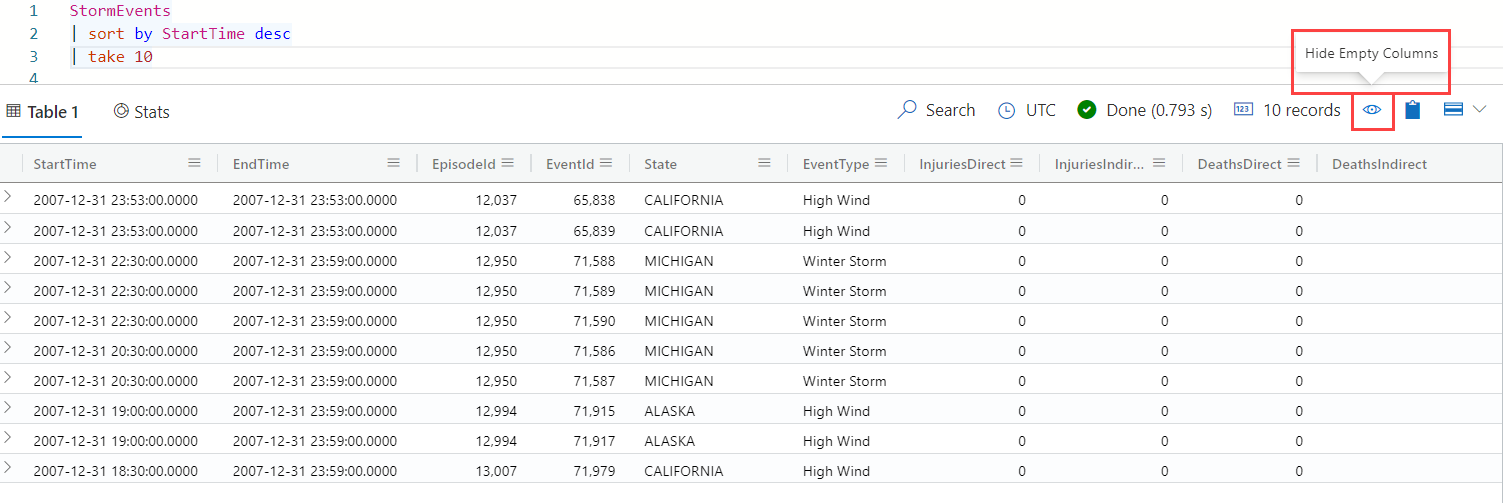1503x503 pixels.
Task: Expand the layout dropdown chevron
Action: pos(1480,109)
